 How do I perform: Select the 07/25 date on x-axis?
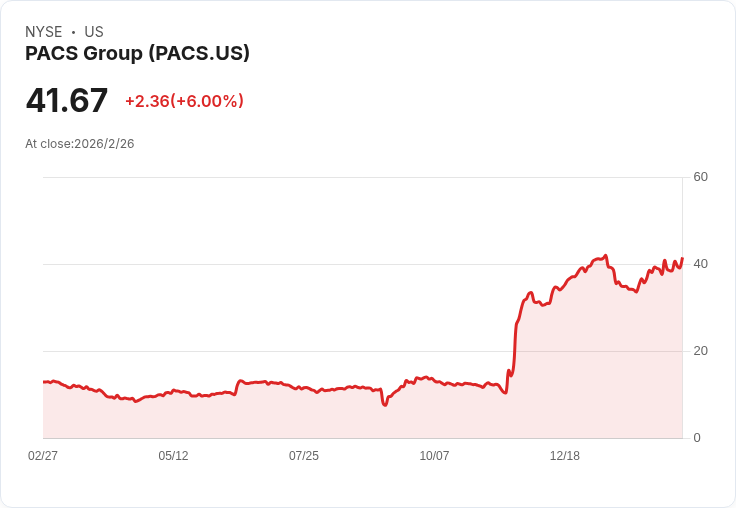(304, 456)
